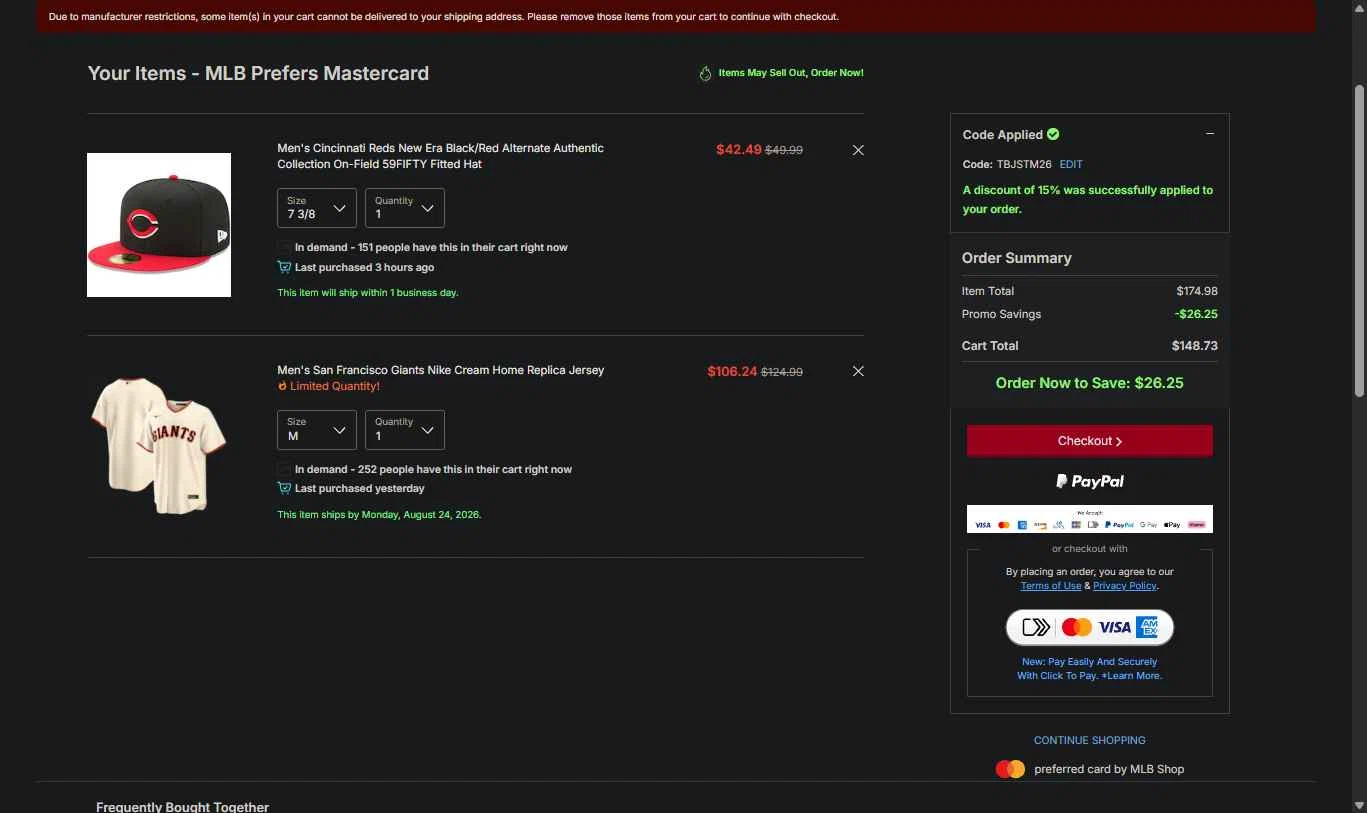Click the cart icon beside Last purchased 3 hours ago
The width and height of the screenshot is (1367, 813).
pyautogui.click(x=284, y=267)
